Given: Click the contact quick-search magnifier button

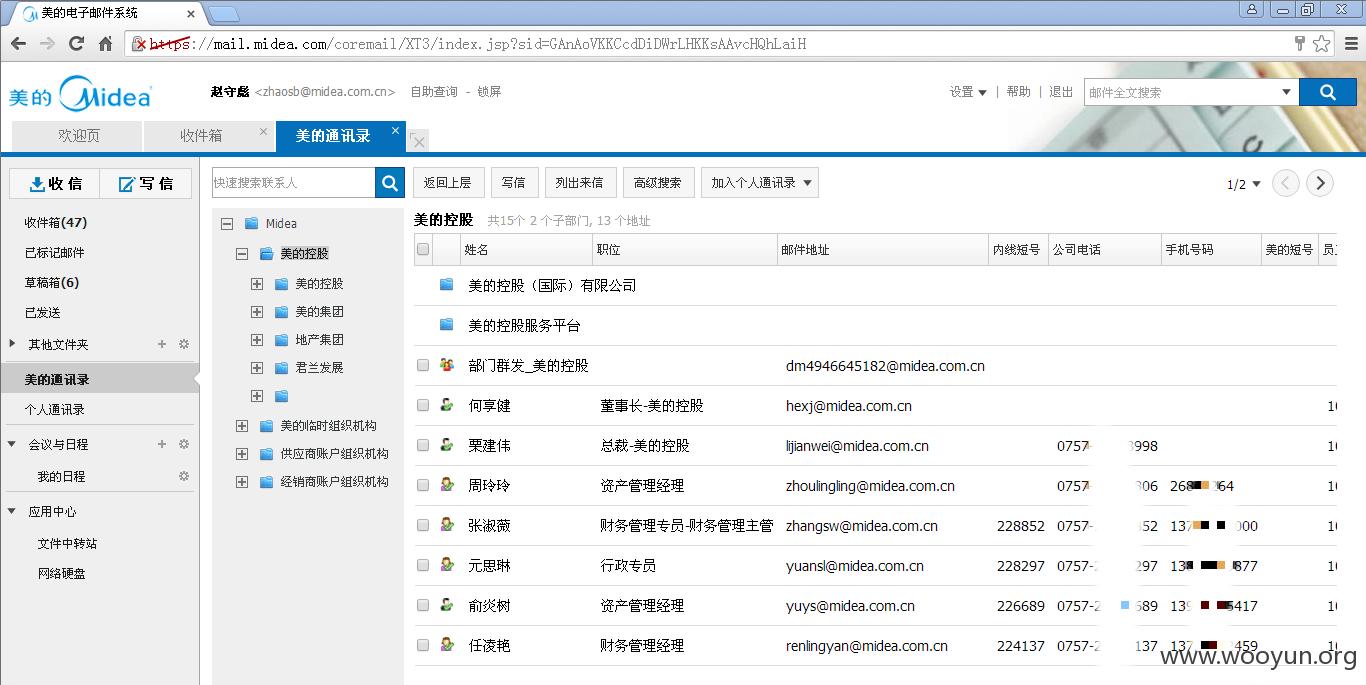Looking at the screenshot, I should (x=389, y=183).
